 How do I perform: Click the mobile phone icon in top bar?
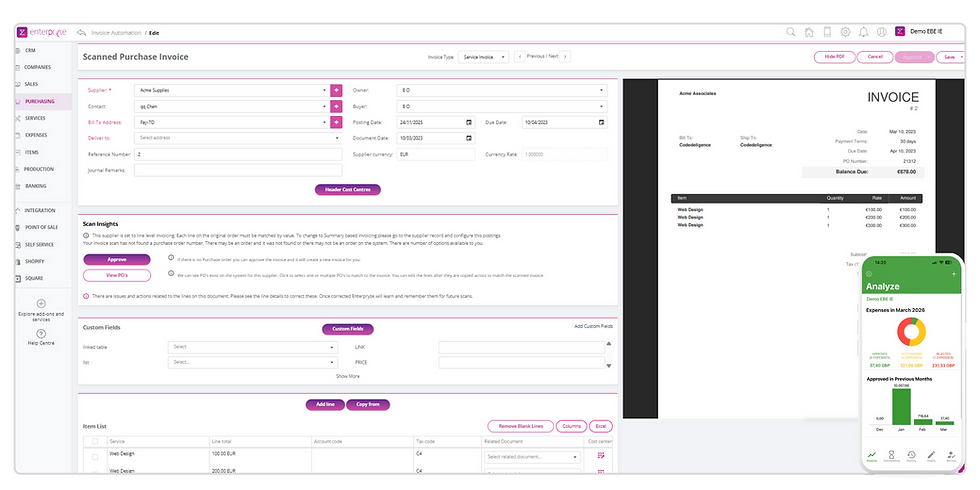[x=827, y=32]
